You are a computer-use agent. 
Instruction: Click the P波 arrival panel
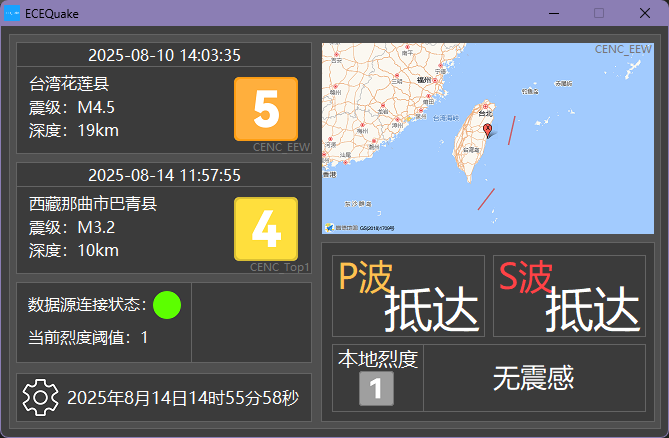pyautogui.click(x=408, y=296)
